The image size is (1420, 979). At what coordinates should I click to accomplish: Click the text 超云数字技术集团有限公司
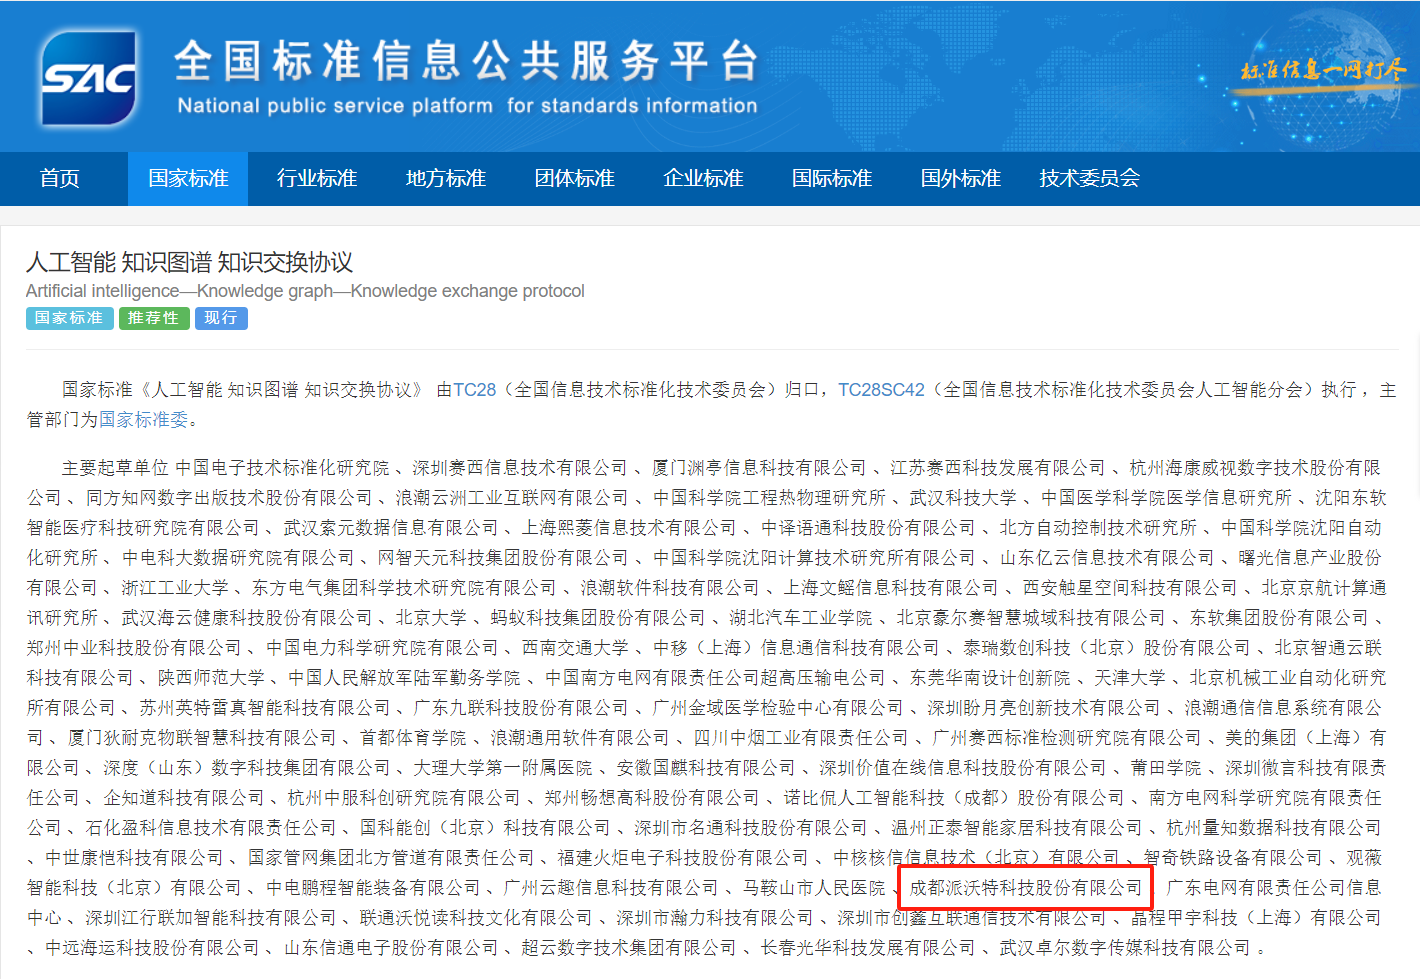click(x=629, y=948)
